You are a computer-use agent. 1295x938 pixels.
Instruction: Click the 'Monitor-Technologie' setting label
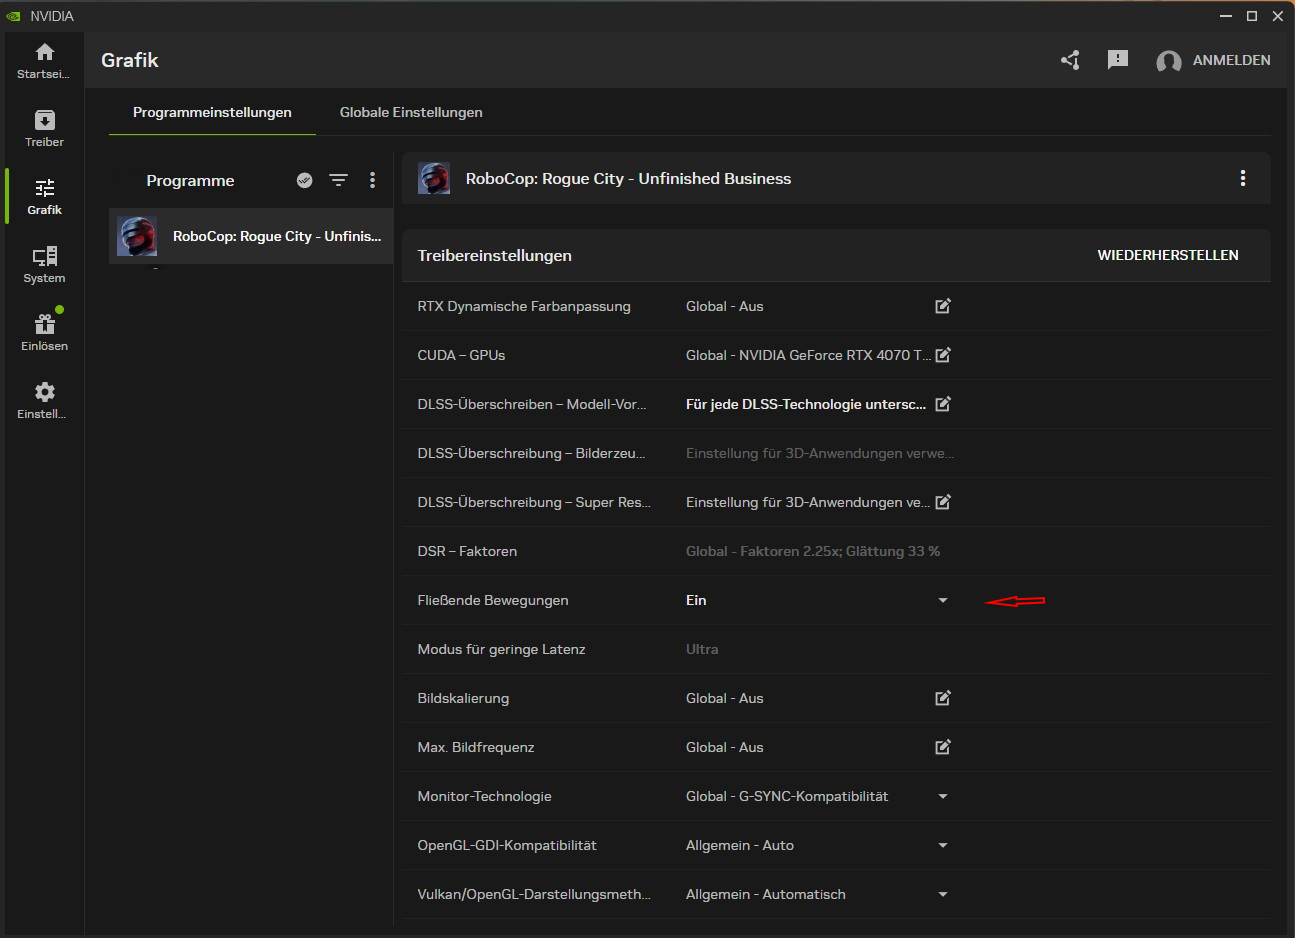tap(484, 796)
